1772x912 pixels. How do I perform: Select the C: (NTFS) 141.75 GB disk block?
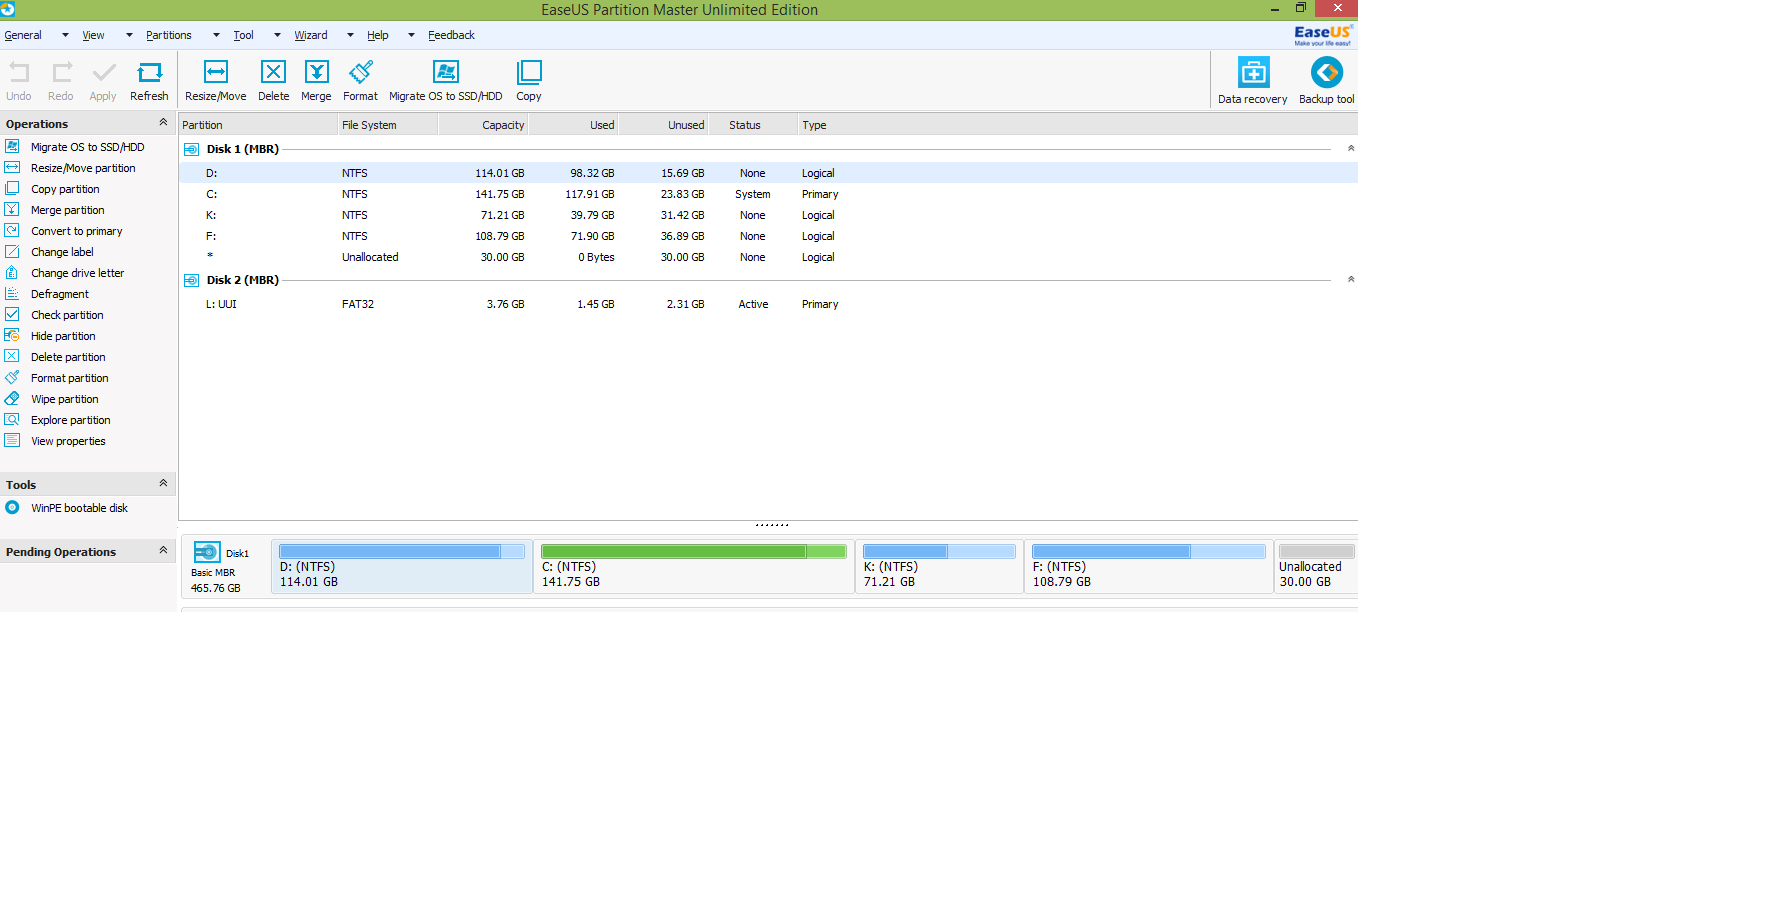coord(694,567)
